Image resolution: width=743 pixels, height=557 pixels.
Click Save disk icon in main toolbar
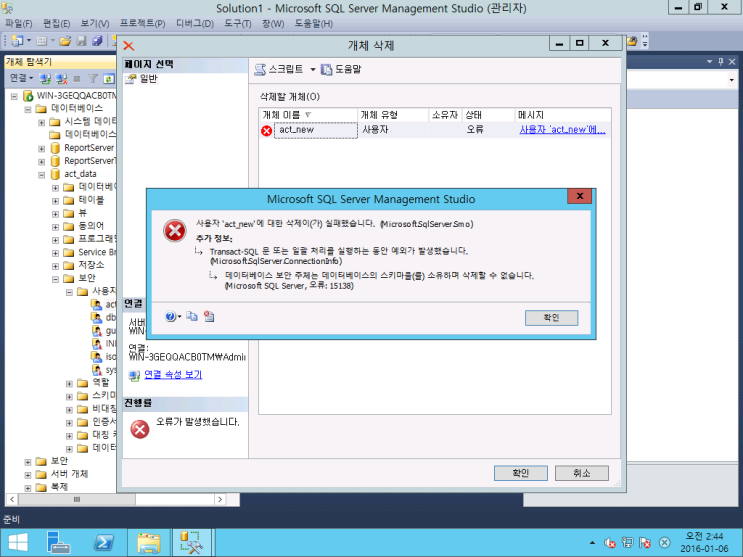pos(82,41)
